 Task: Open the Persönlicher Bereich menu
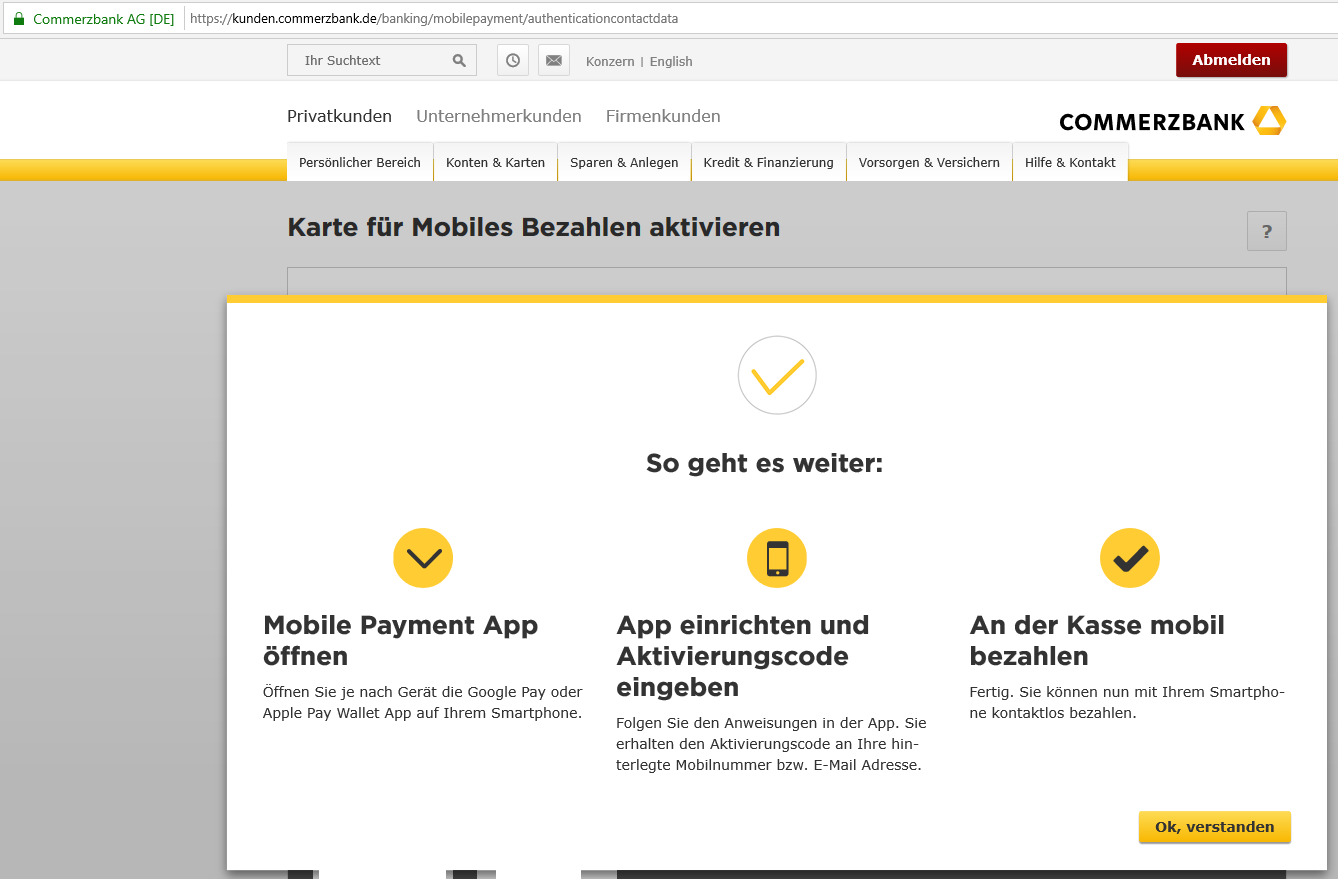[x=360, y=163]
